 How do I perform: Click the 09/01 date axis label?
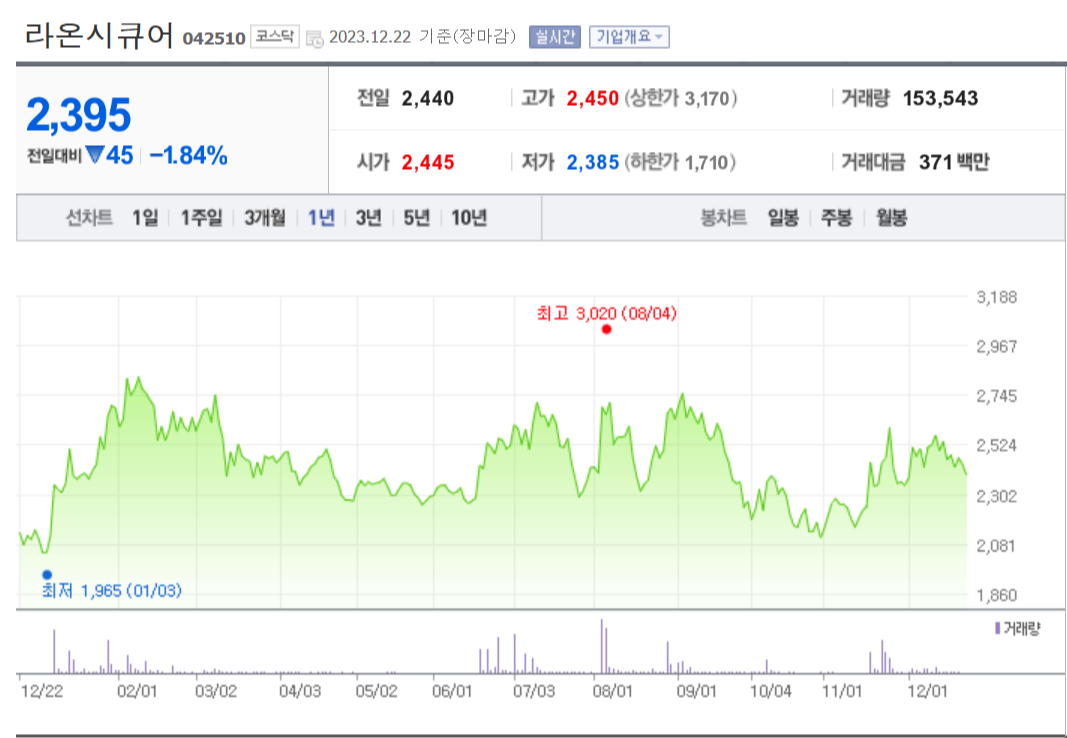(x=697, y=692)
